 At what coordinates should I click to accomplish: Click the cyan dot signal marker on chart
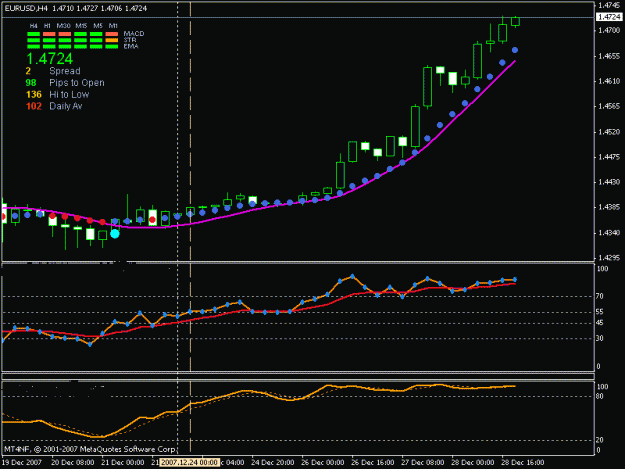[115, 234]
